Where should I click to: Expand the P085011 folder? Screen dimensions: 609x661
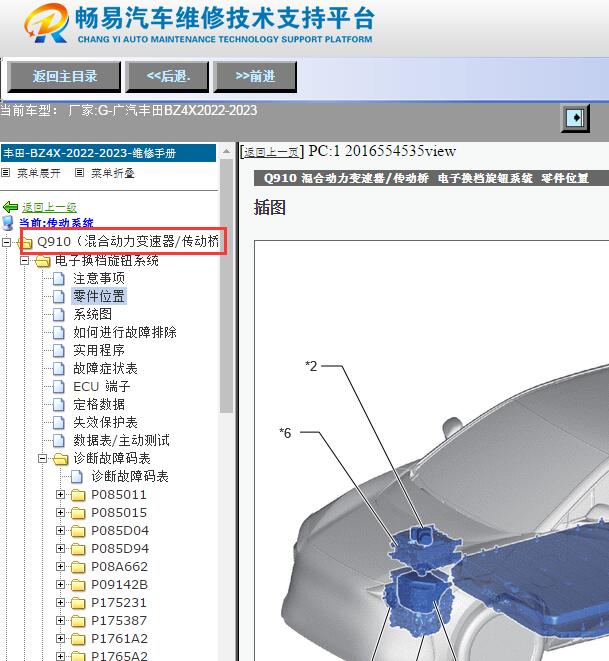tap(61, 494)
